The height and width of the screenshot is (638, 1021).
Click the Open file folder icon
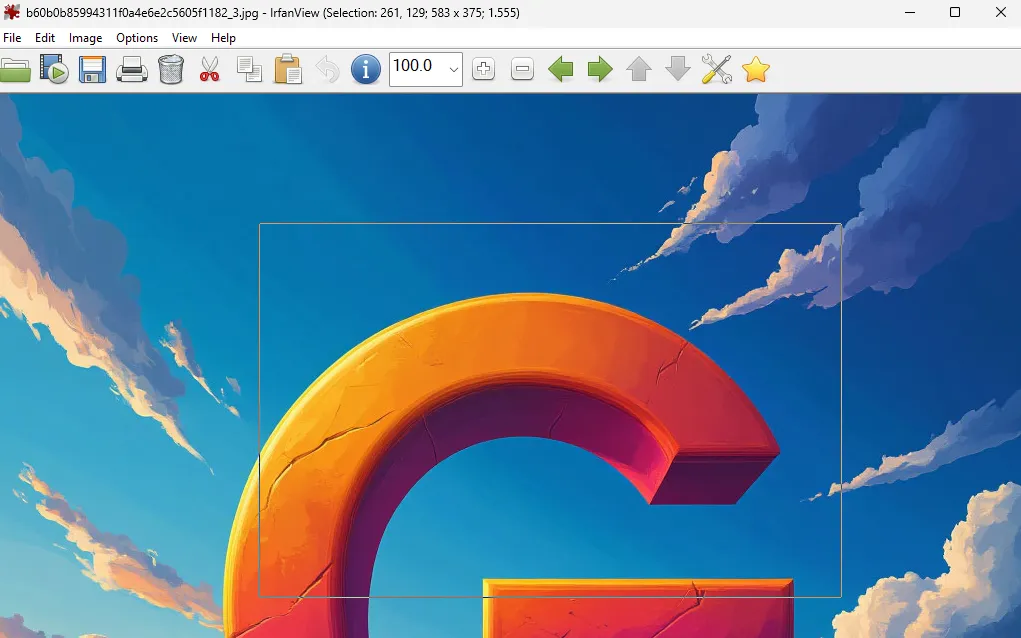click(15, 69)
